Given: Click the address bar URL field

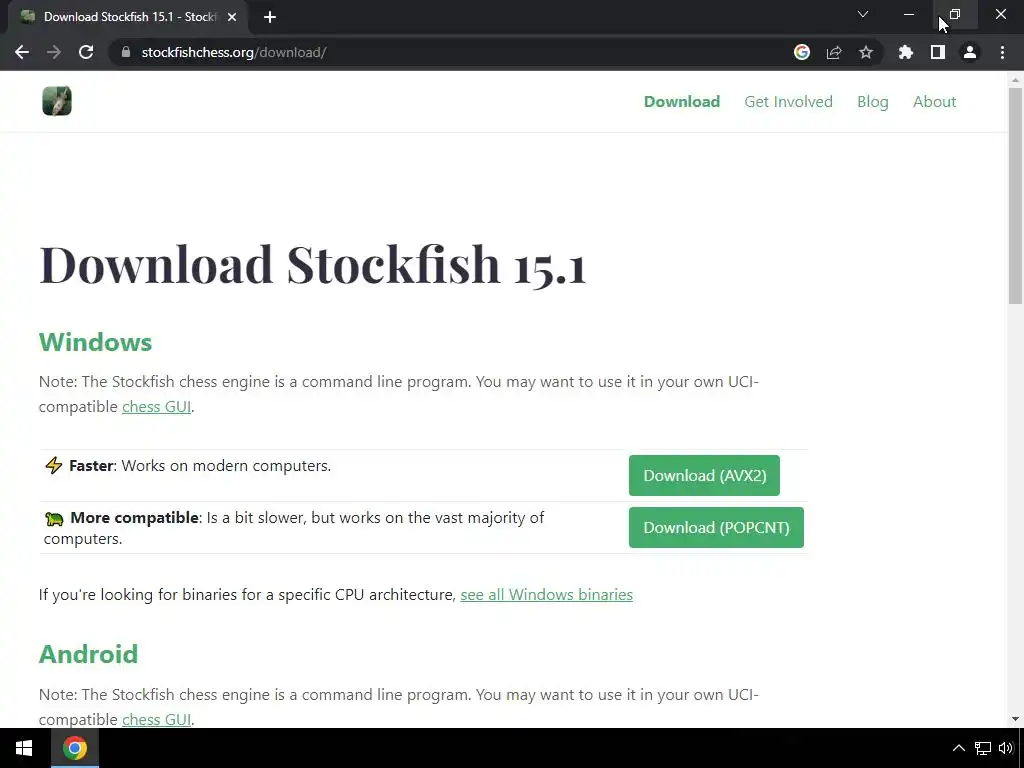Looking at the screenshot, I should (451, 52).
